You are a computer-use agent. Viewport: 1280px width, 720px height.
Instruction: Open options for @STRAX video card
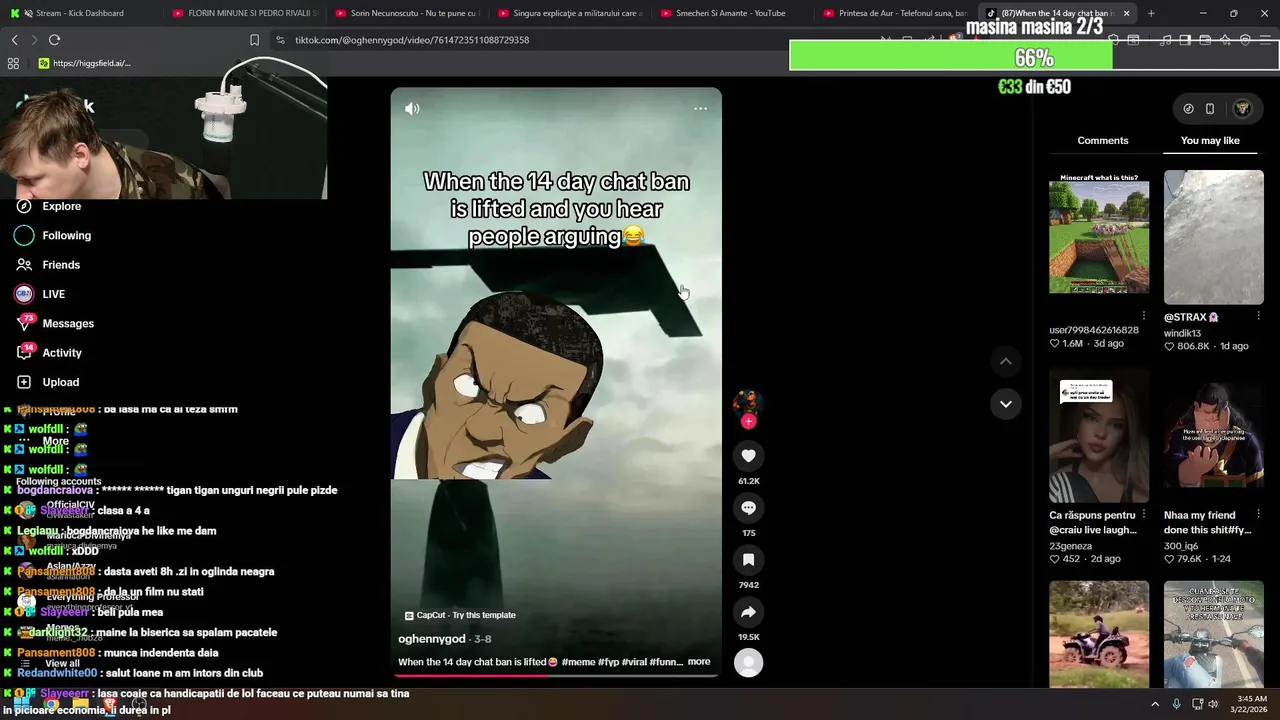[x=1258, y=316]
